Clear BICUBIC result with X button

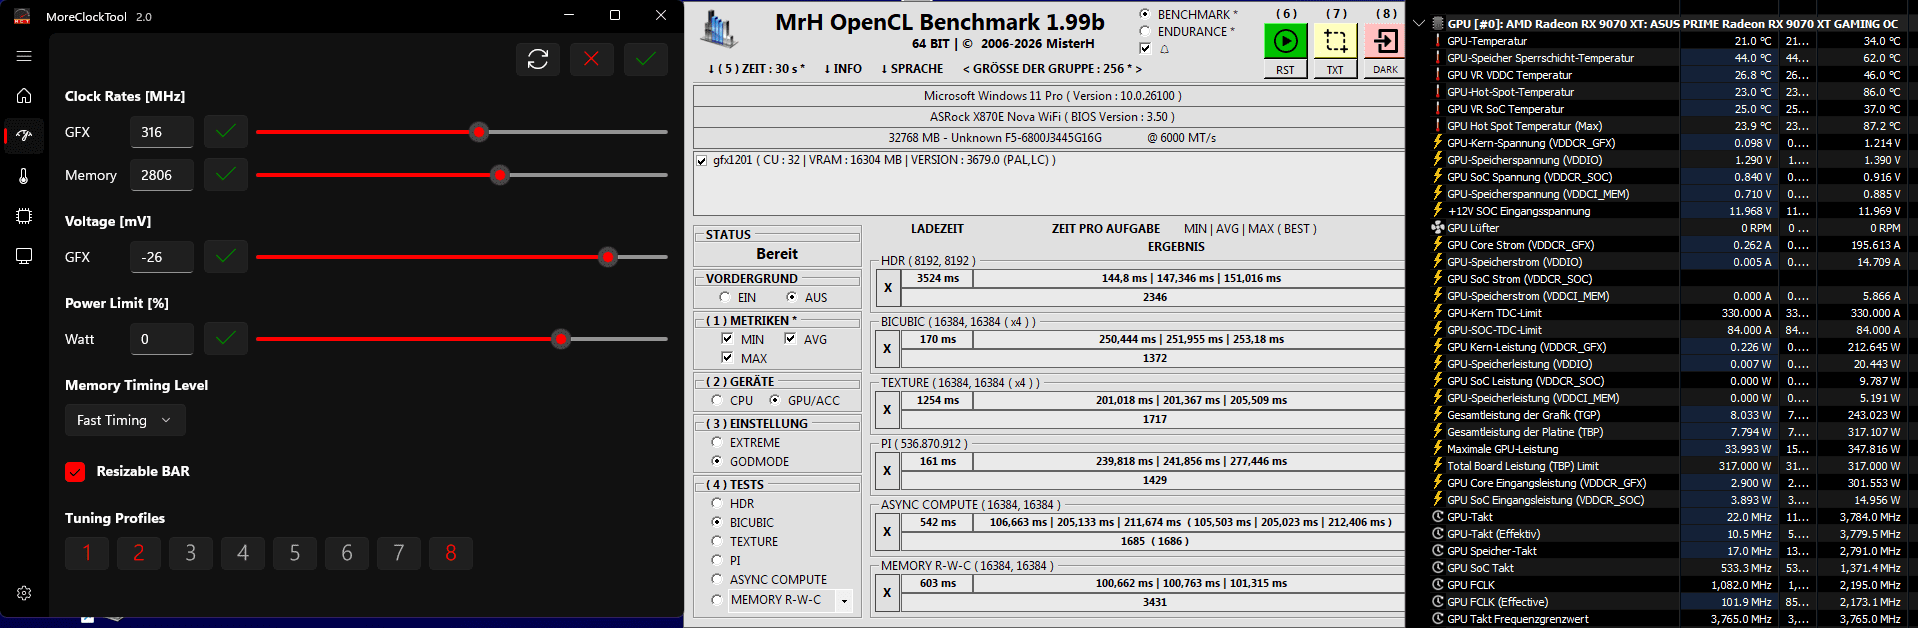point(887,349)
